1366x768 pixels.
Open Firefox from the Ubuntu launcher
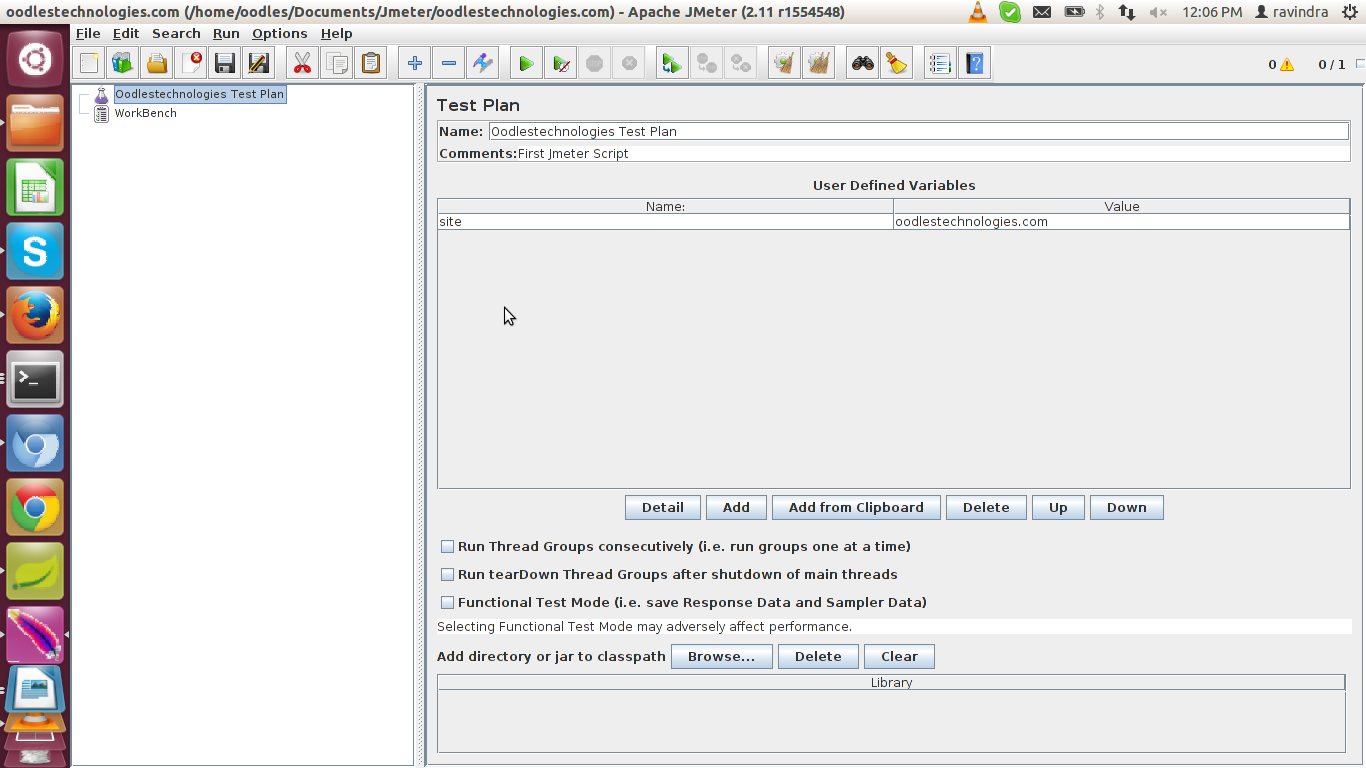click(x=35, y=315)
